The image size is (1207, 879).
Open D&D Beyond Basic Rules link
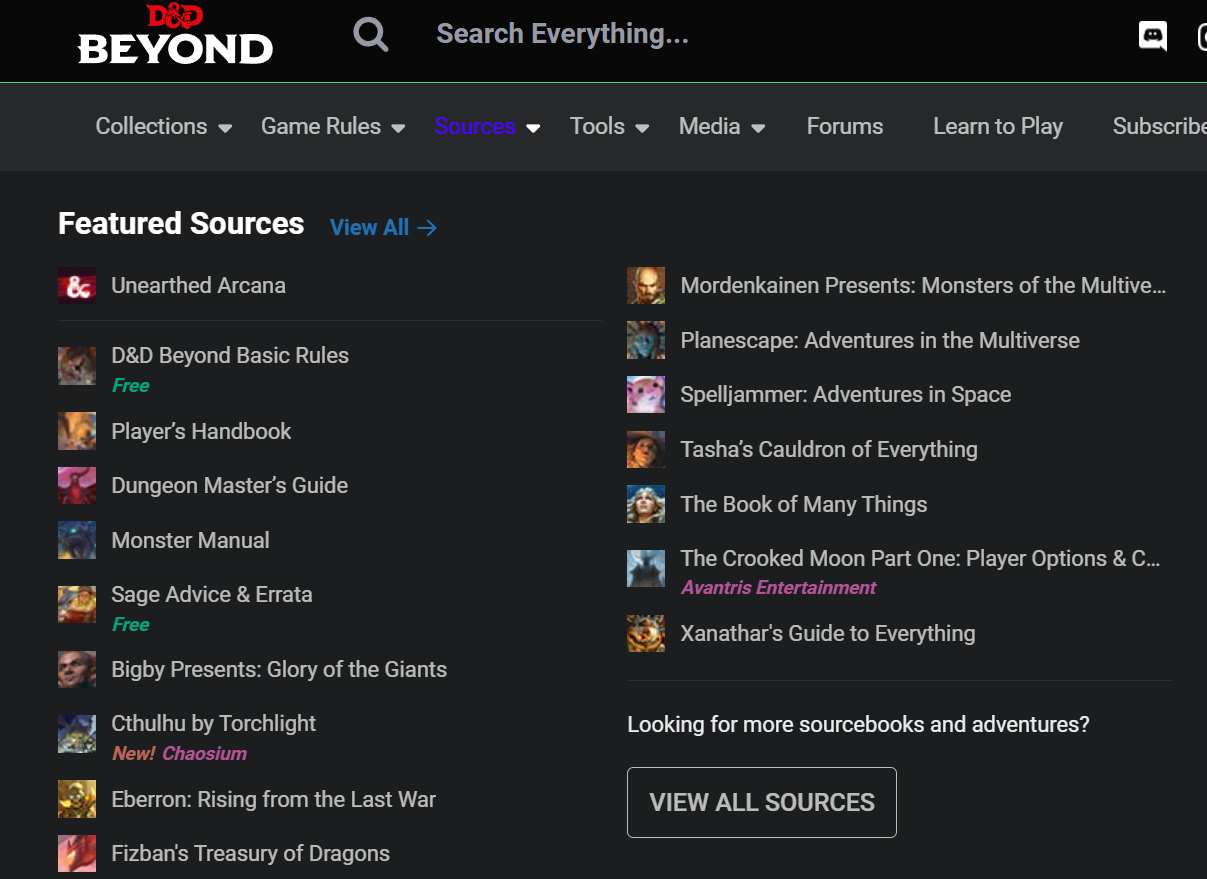pyautogui.click(x=230, y=355)
